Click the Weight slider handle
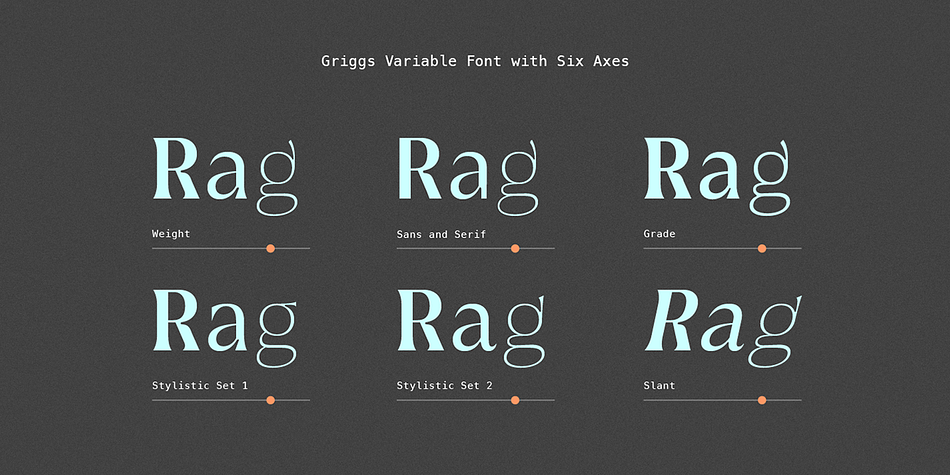This screenshot has width=950, height=475. point(271,248)
